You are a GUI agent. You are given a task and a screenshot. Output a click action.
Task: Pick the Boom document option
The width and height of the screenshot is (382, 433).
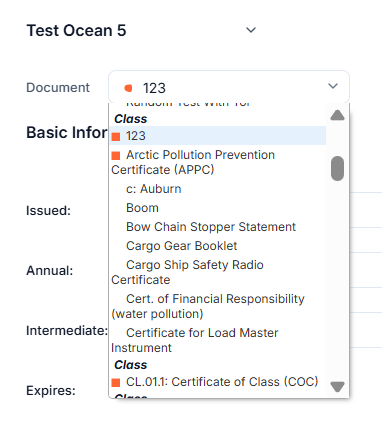click(x=218, y=208)
